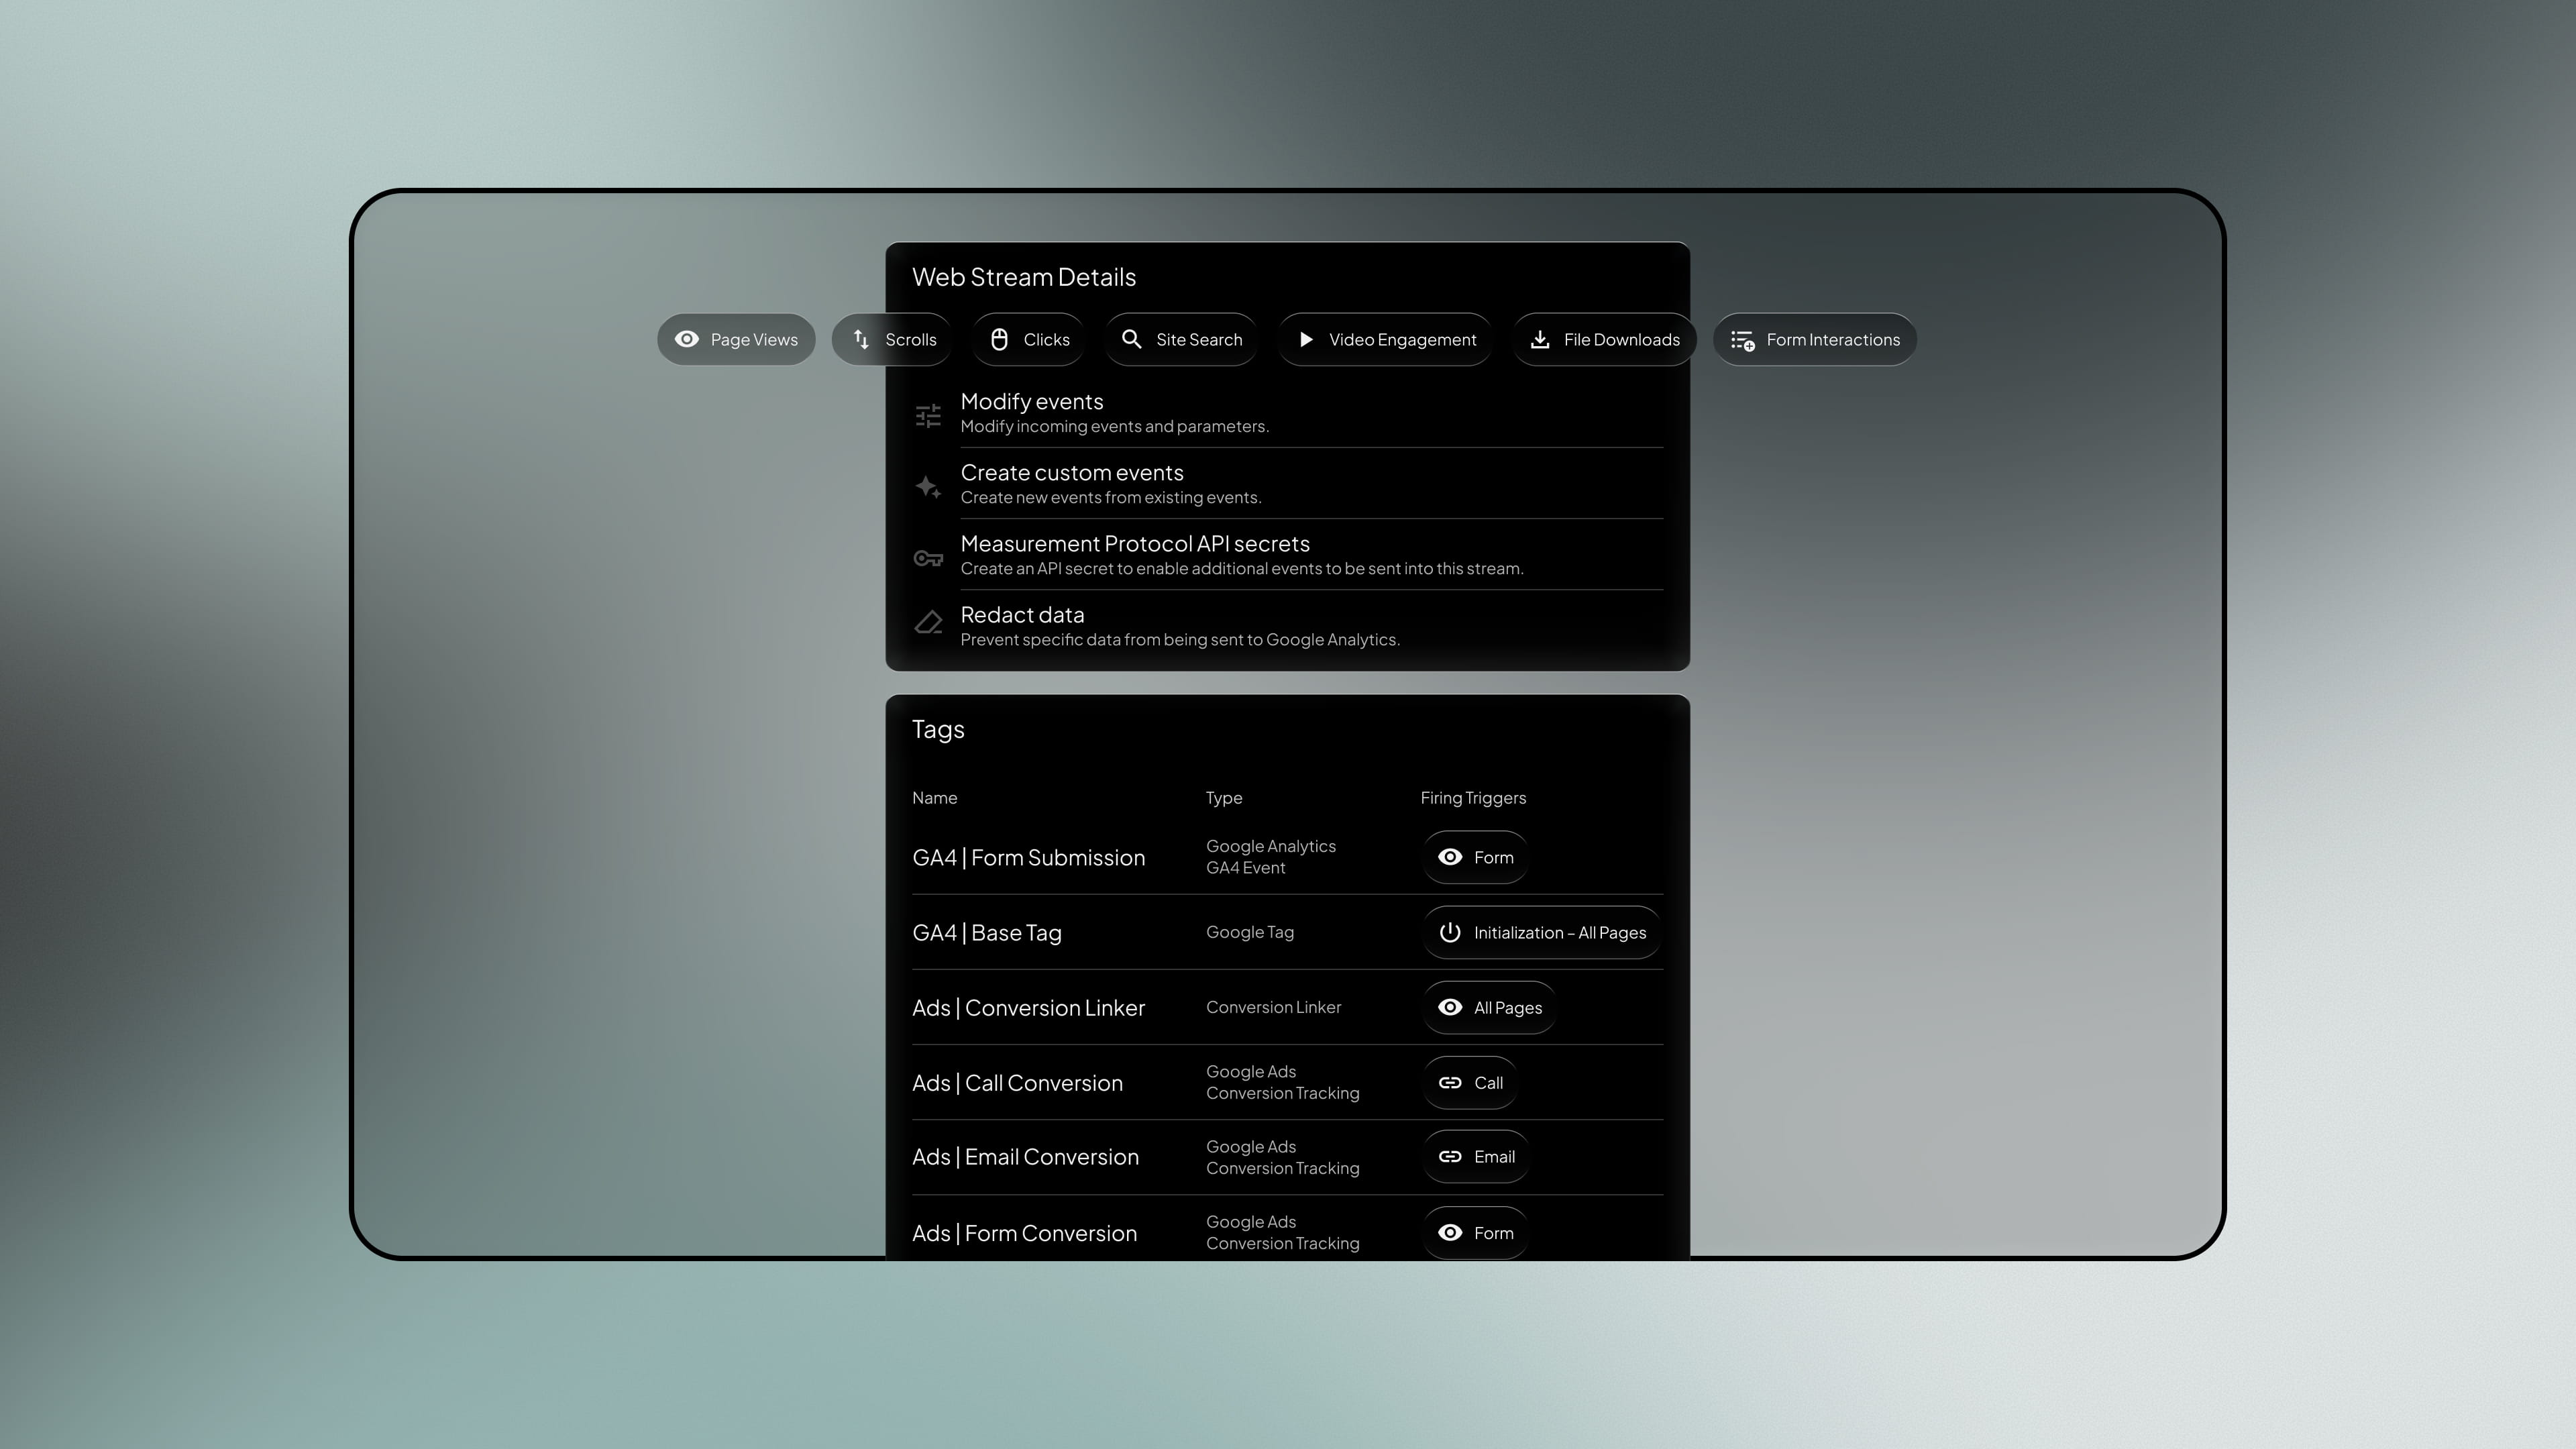This screenshot has height=1449, width=2576.
Task: Click the eraser icon beside Redact data
Action: (x=928, y=622)
